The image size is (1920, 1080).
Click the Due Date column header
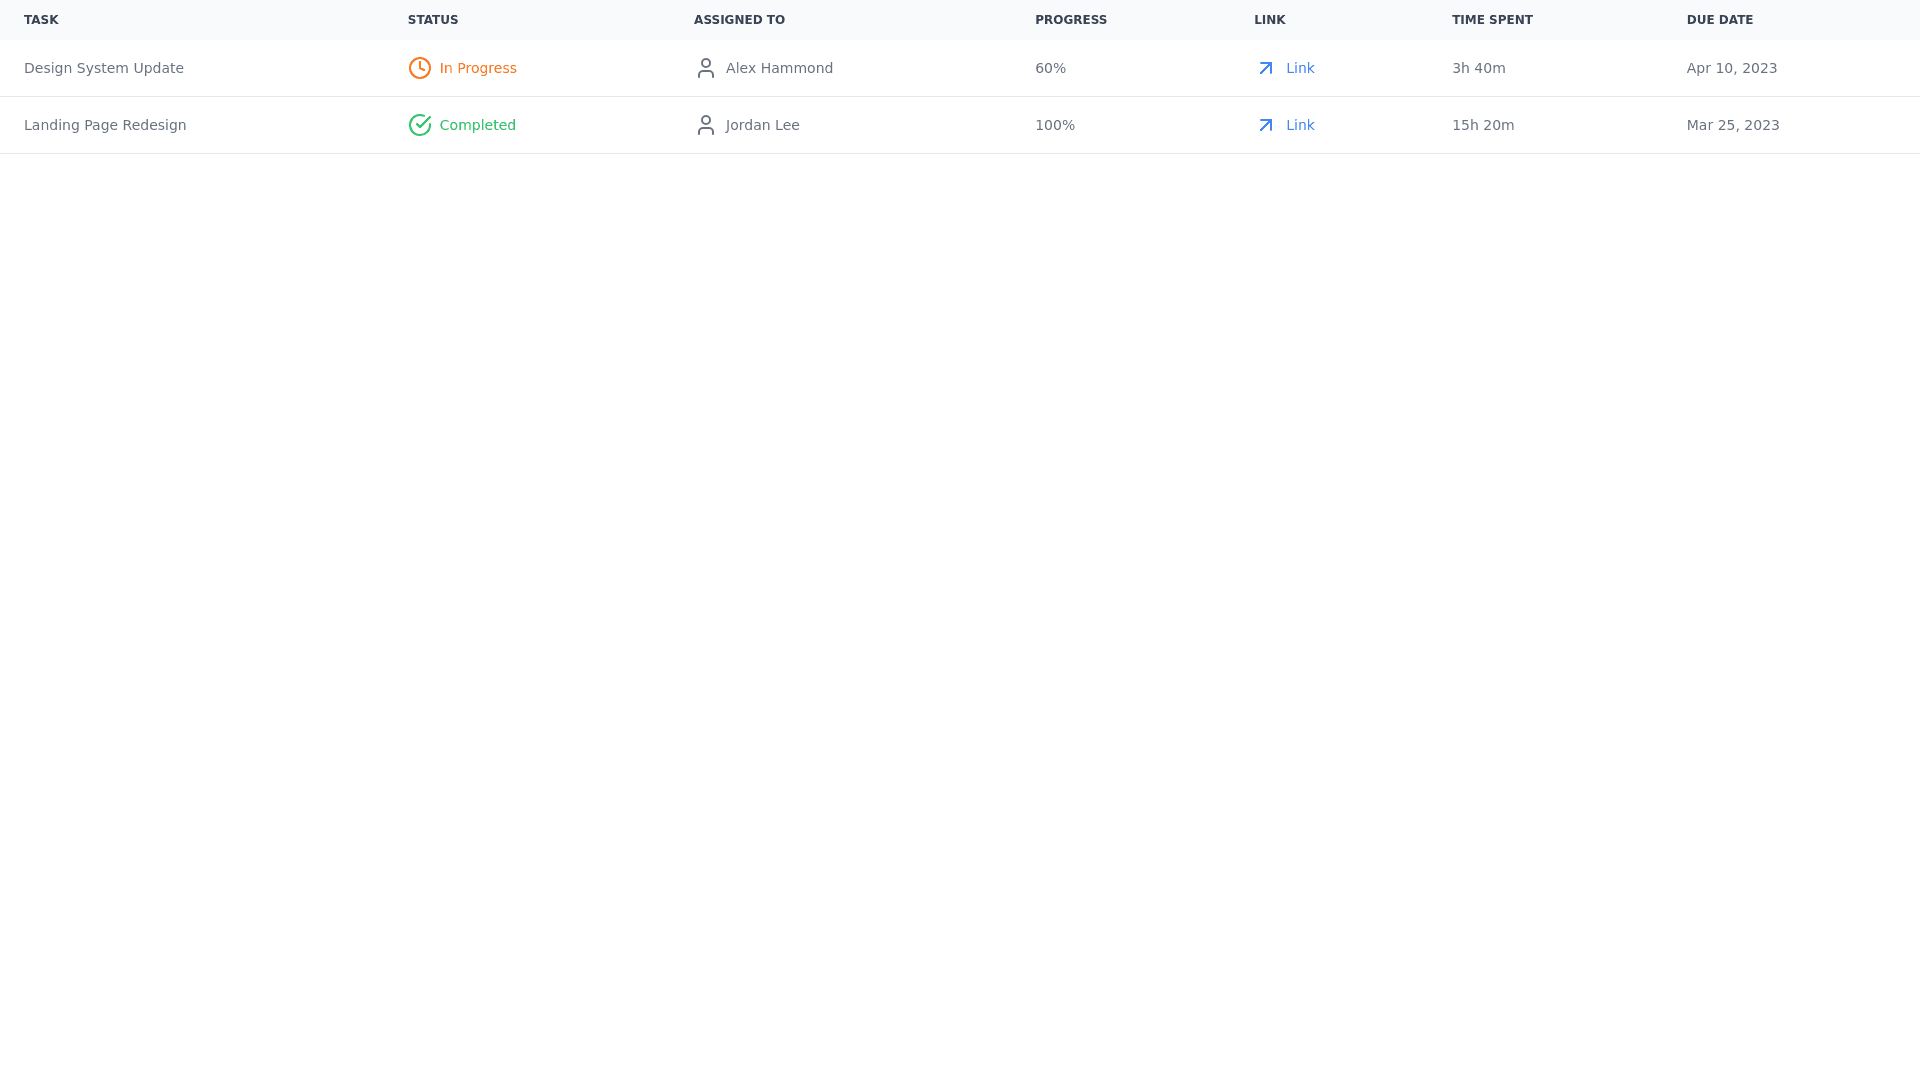click(1720, 20)
